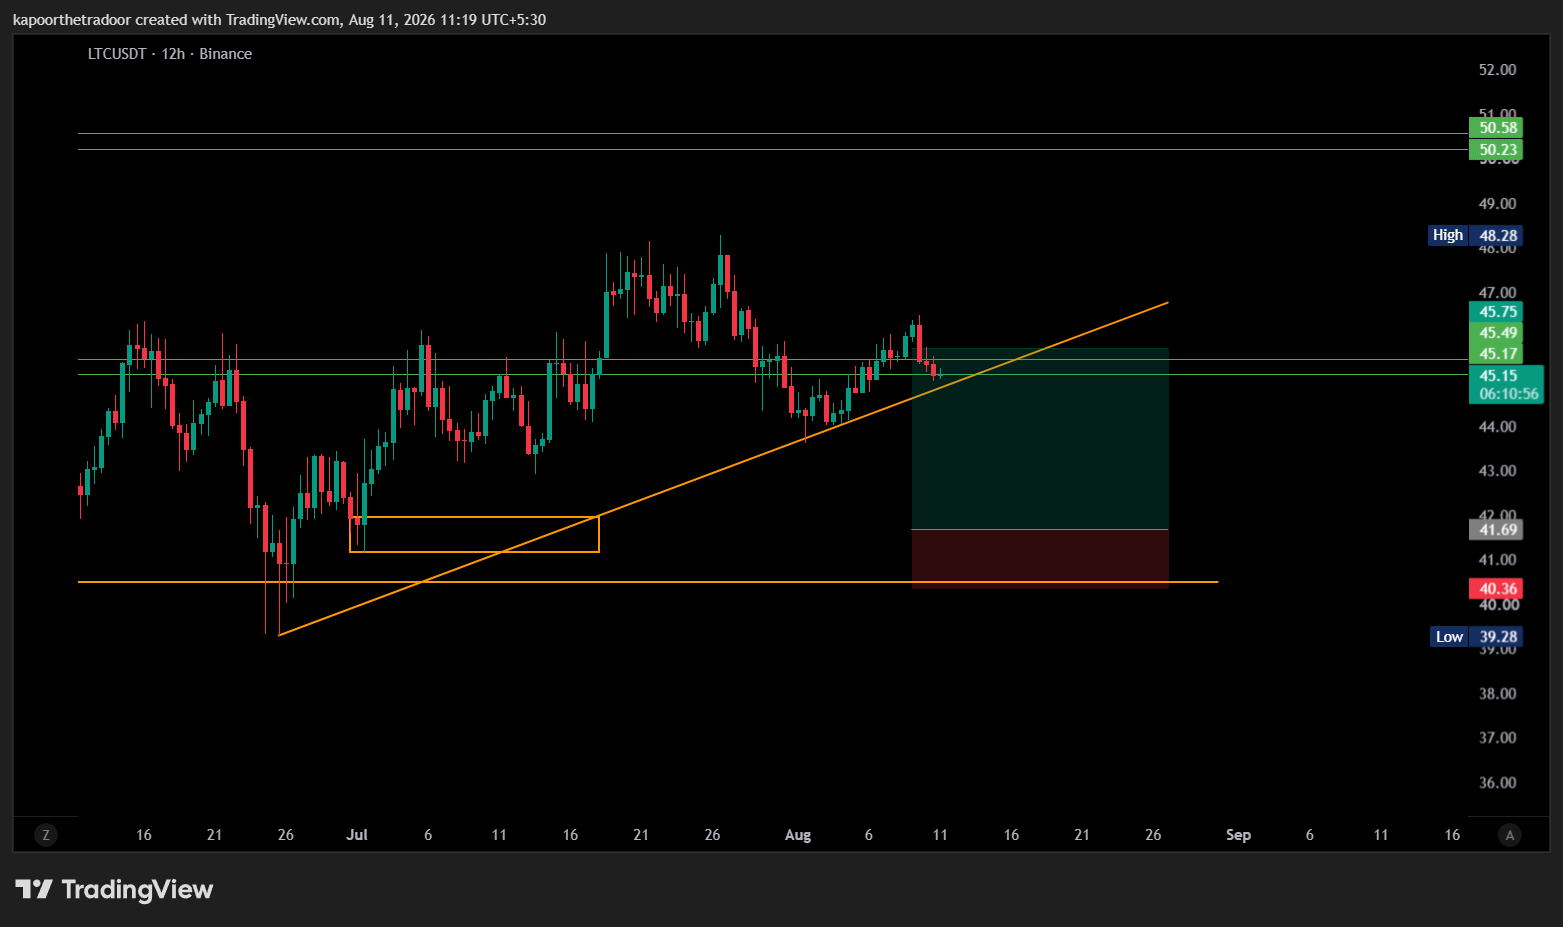Click the 44.00 price axis tick
The height and width of the screenshot is (927, 1563).
[x=1497, y=427]
